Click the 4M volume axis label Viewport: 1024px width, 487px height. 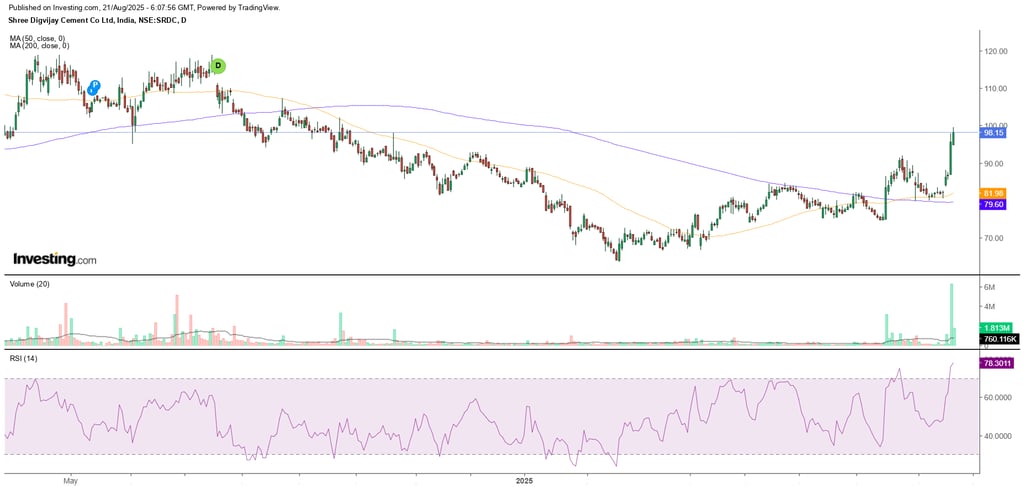989,307
